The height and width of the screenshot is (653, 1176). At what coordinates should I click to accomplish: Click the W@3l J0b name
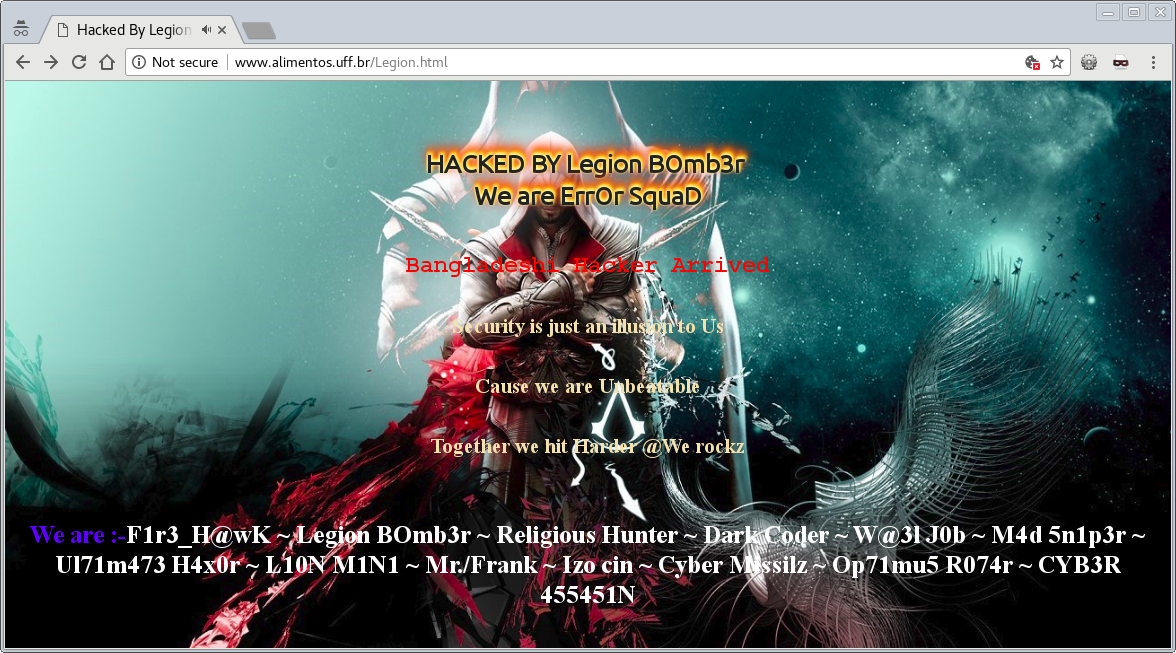pos(910,535)
